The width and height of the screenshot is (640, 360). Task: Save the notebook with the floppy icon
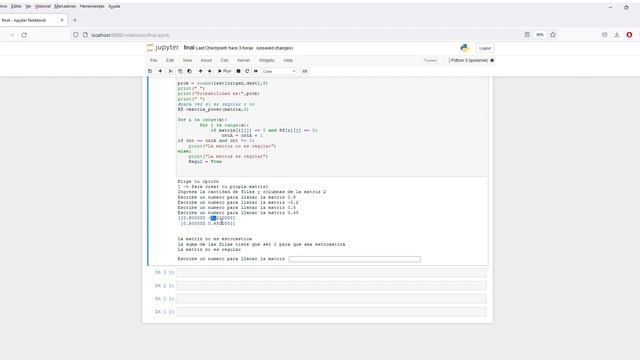click(150, 71)
